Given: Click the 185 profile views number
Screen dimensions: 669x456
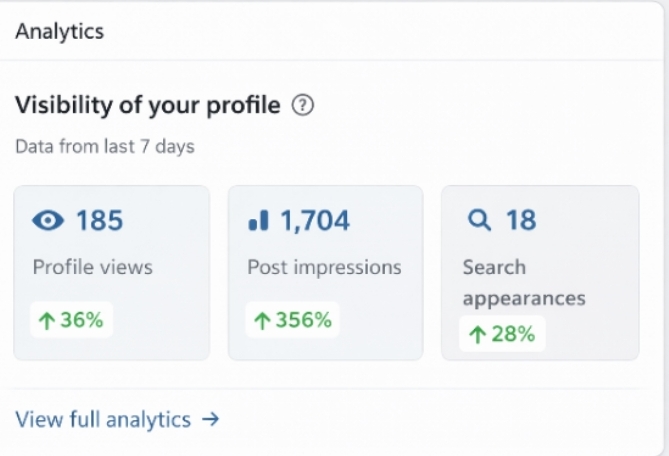Looking at the screenshot, I should point(99,220).
